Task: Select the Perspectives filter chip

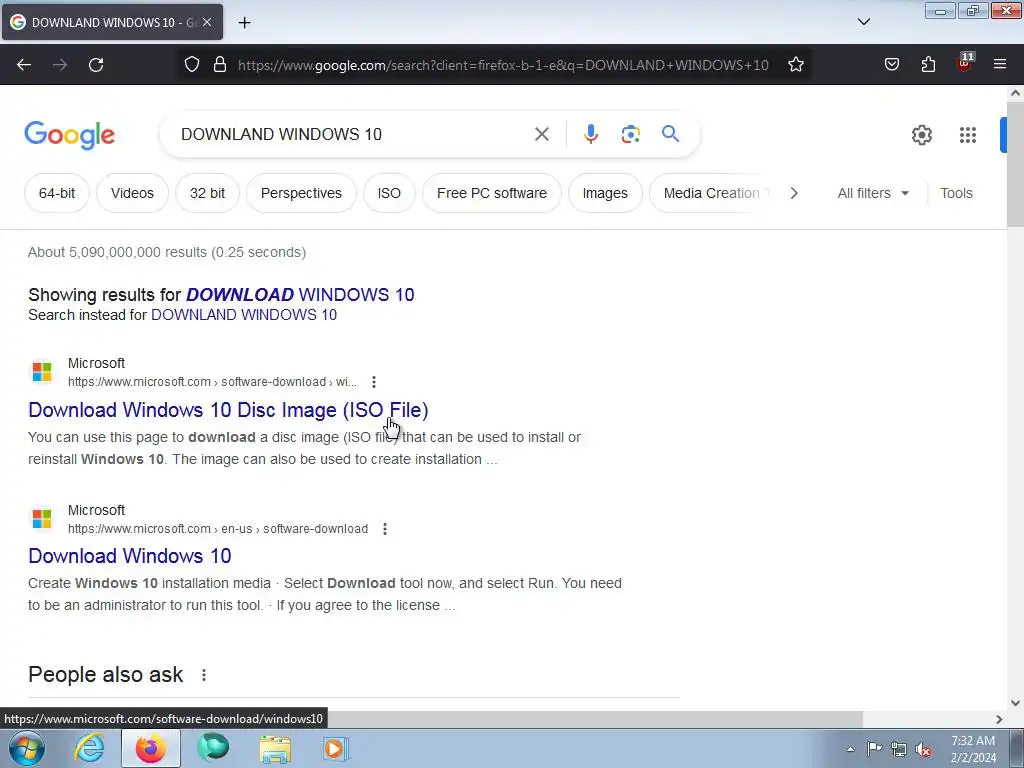Action: coord(301,193)
